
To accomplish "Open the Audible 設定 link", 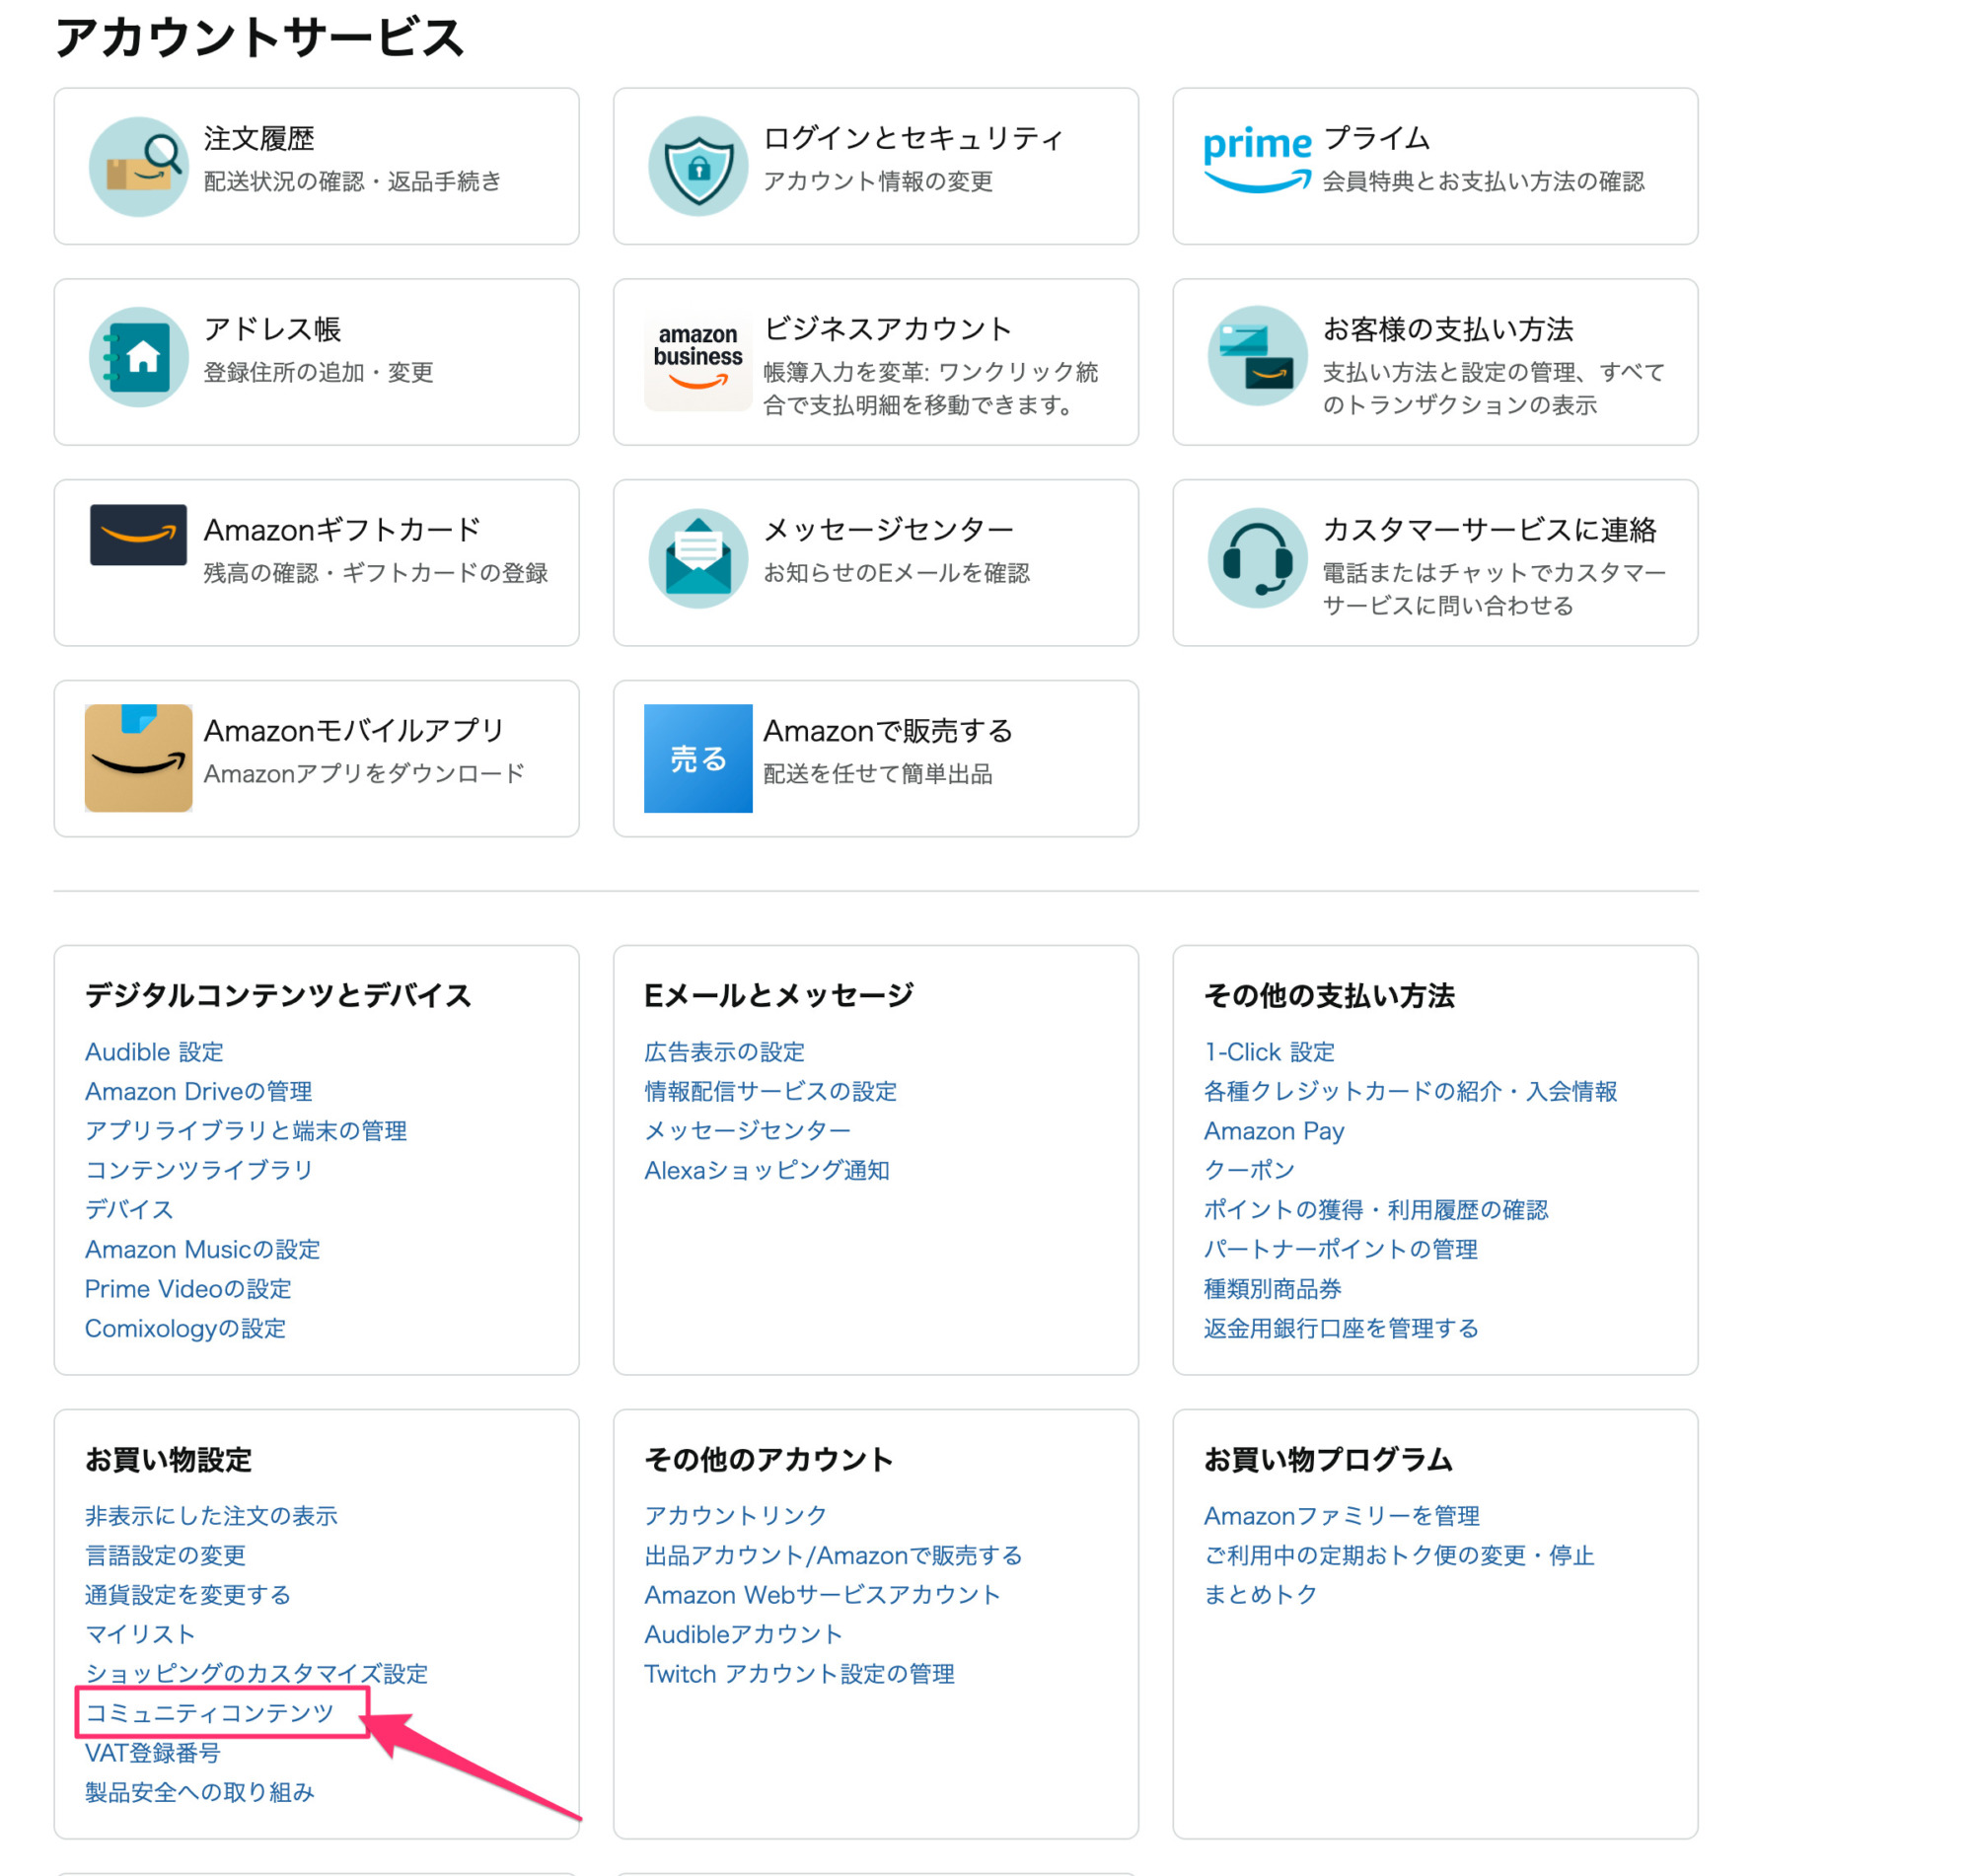I will click(x=154, y=1052).
